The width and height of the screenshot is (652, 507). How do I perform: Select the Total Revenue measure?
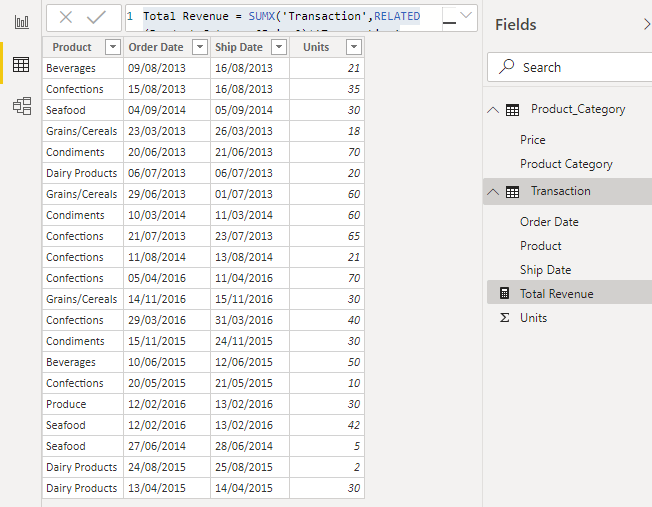[x=557, y=294]
